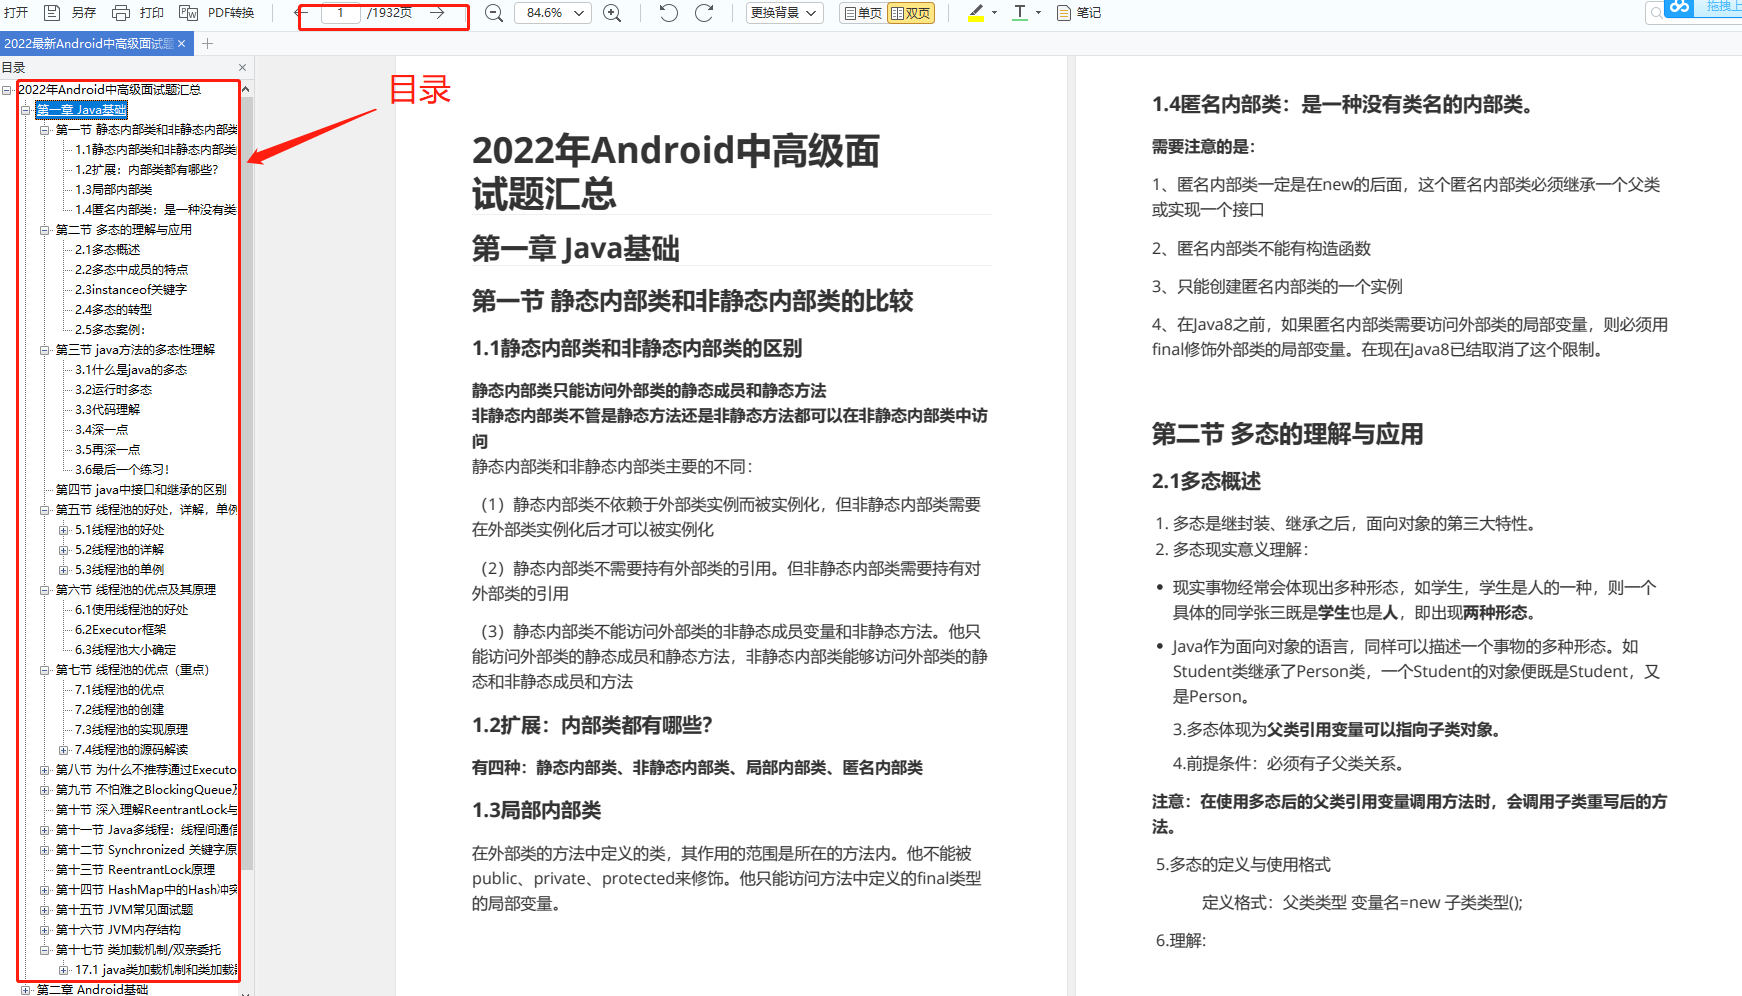Click the zoom in magnifier icon
This screenshot has width=1742, height=996.
[x=612, y=13]
